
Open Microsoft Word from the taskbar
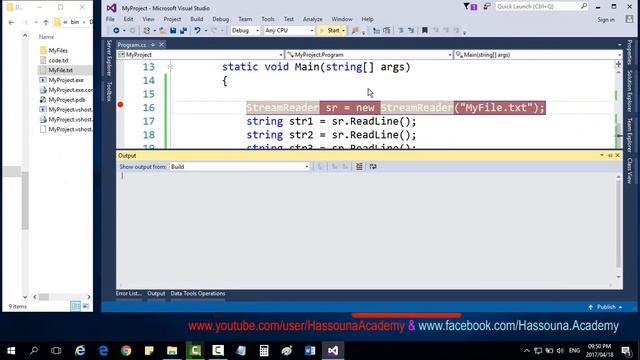310,351
